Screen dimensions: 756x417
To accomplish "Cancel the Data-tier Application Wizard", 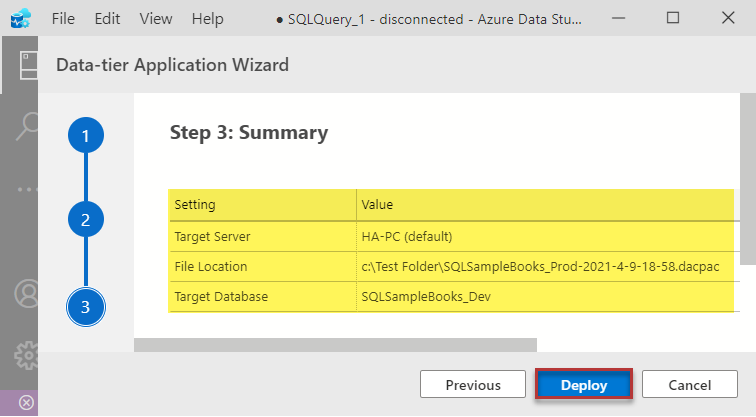I will (690, 385).
